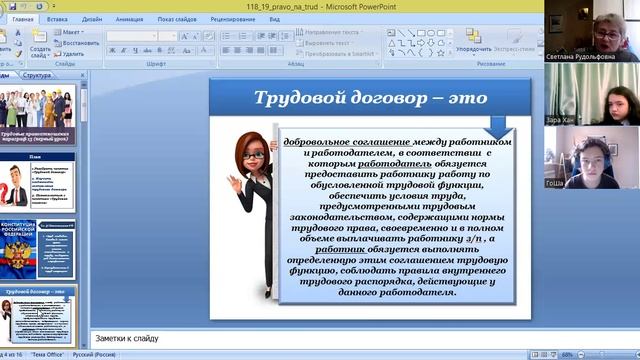Click the increase list level icon
Screen dimensions: 640x360
coord(272,36)
